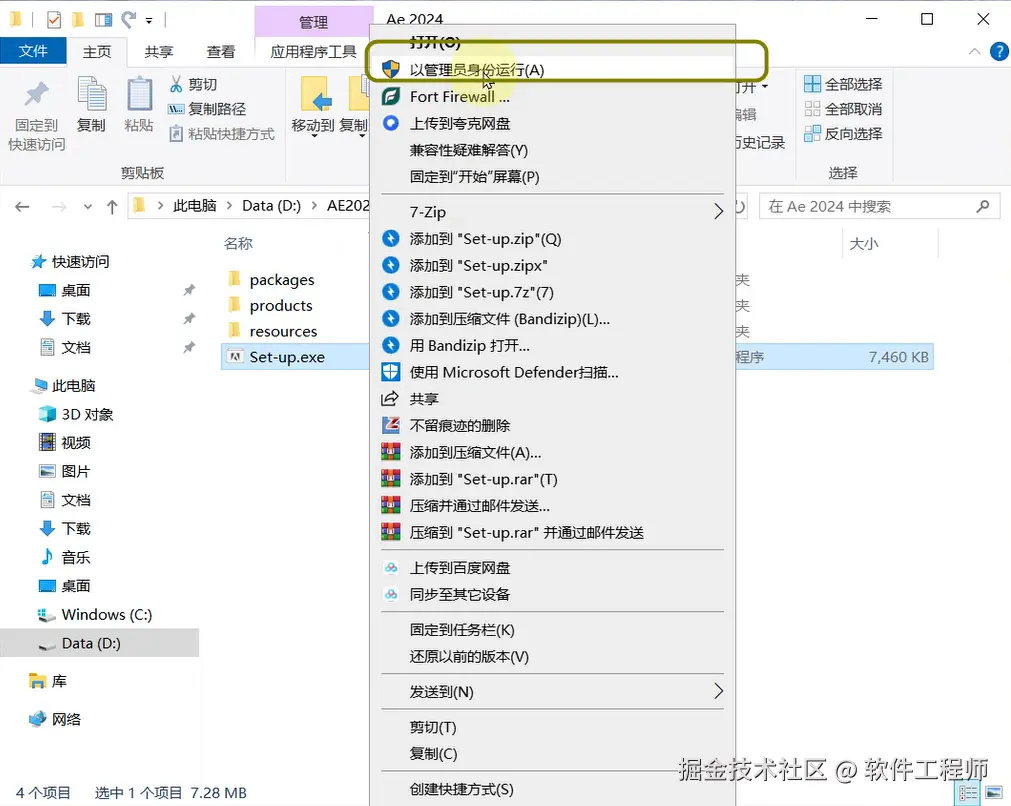This screenshot has width=1011, height=806.
Task: Expand the 发送到(N) submenu arrow
Action: pos(718,691)
